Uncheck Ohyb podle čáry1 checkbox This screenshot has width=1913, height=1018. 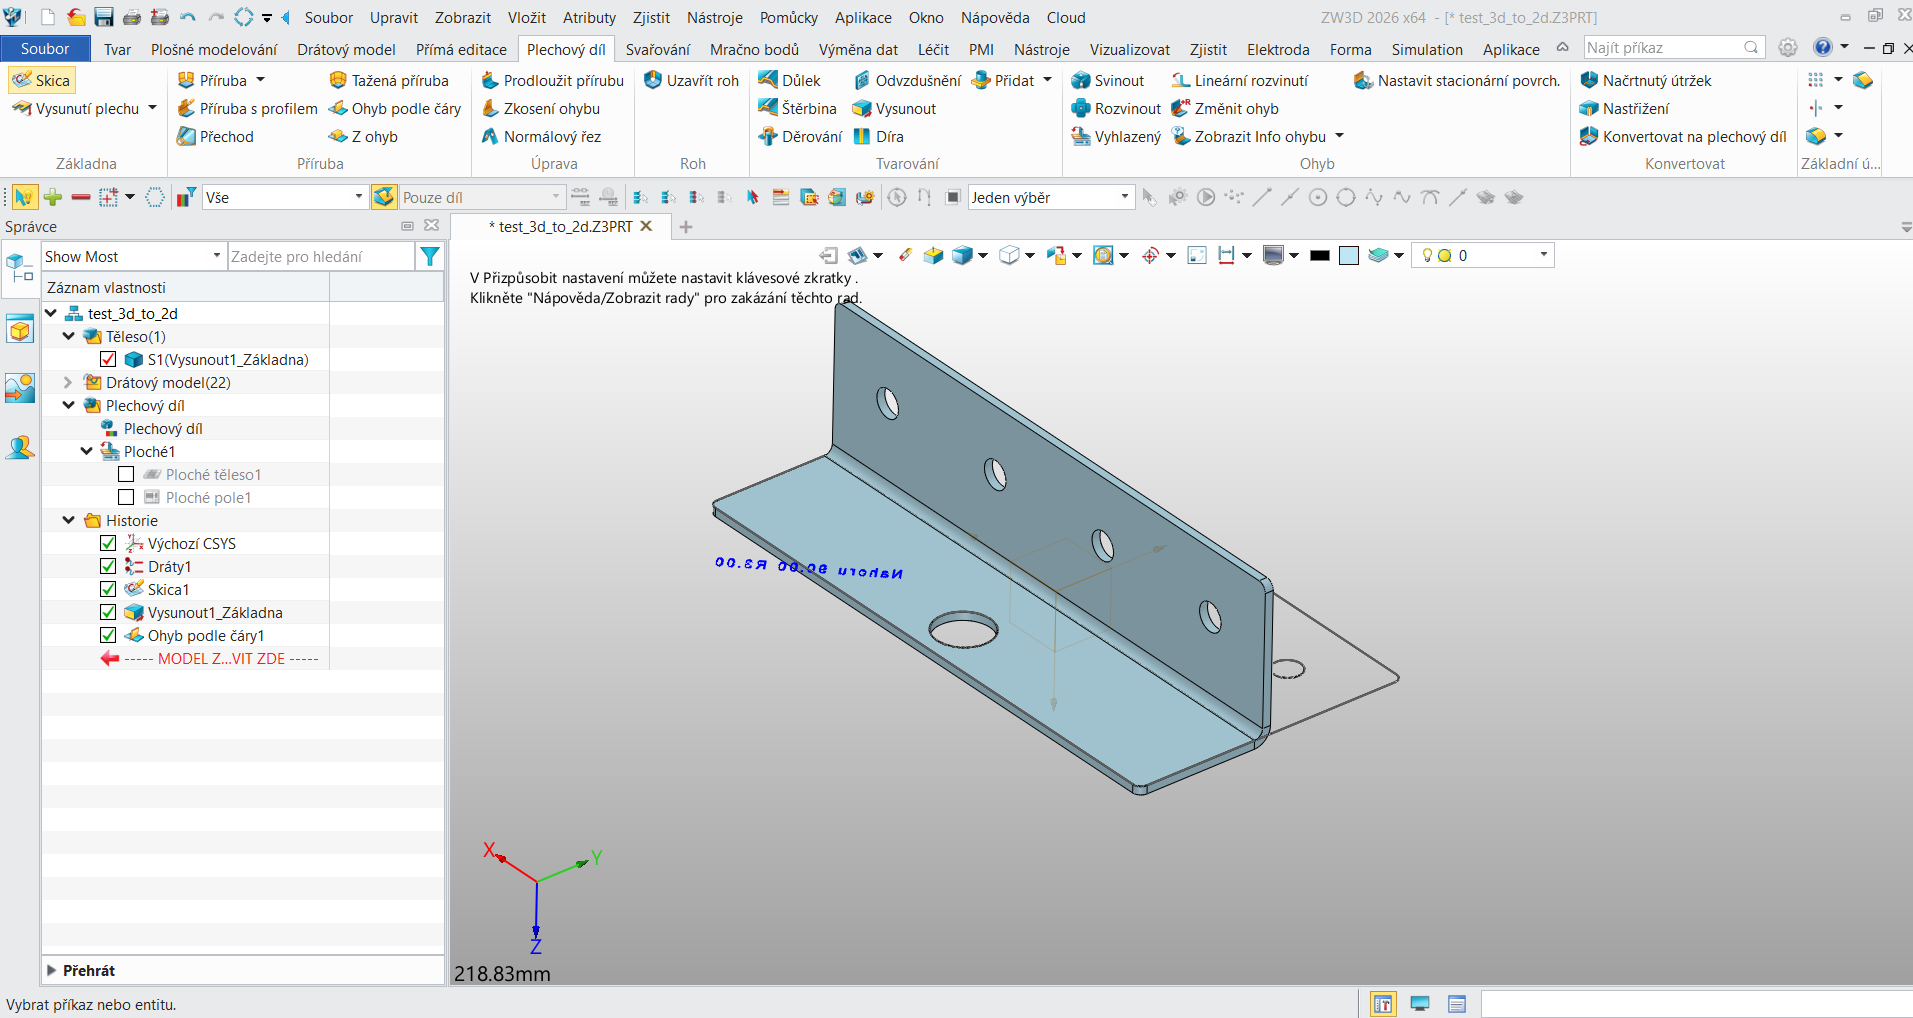click(108, 635)
